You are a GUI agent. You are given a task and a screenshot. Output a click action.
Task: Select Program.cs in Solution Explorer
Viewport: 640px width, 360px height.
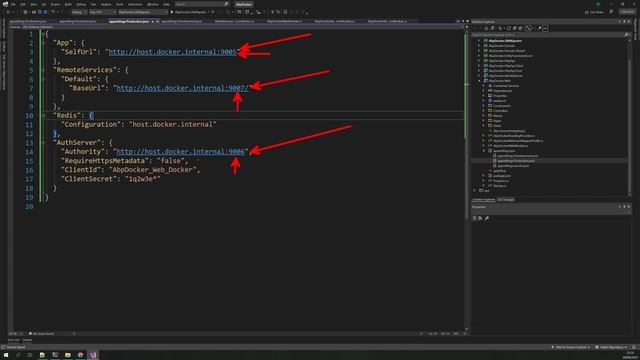[x=501, y=181]
